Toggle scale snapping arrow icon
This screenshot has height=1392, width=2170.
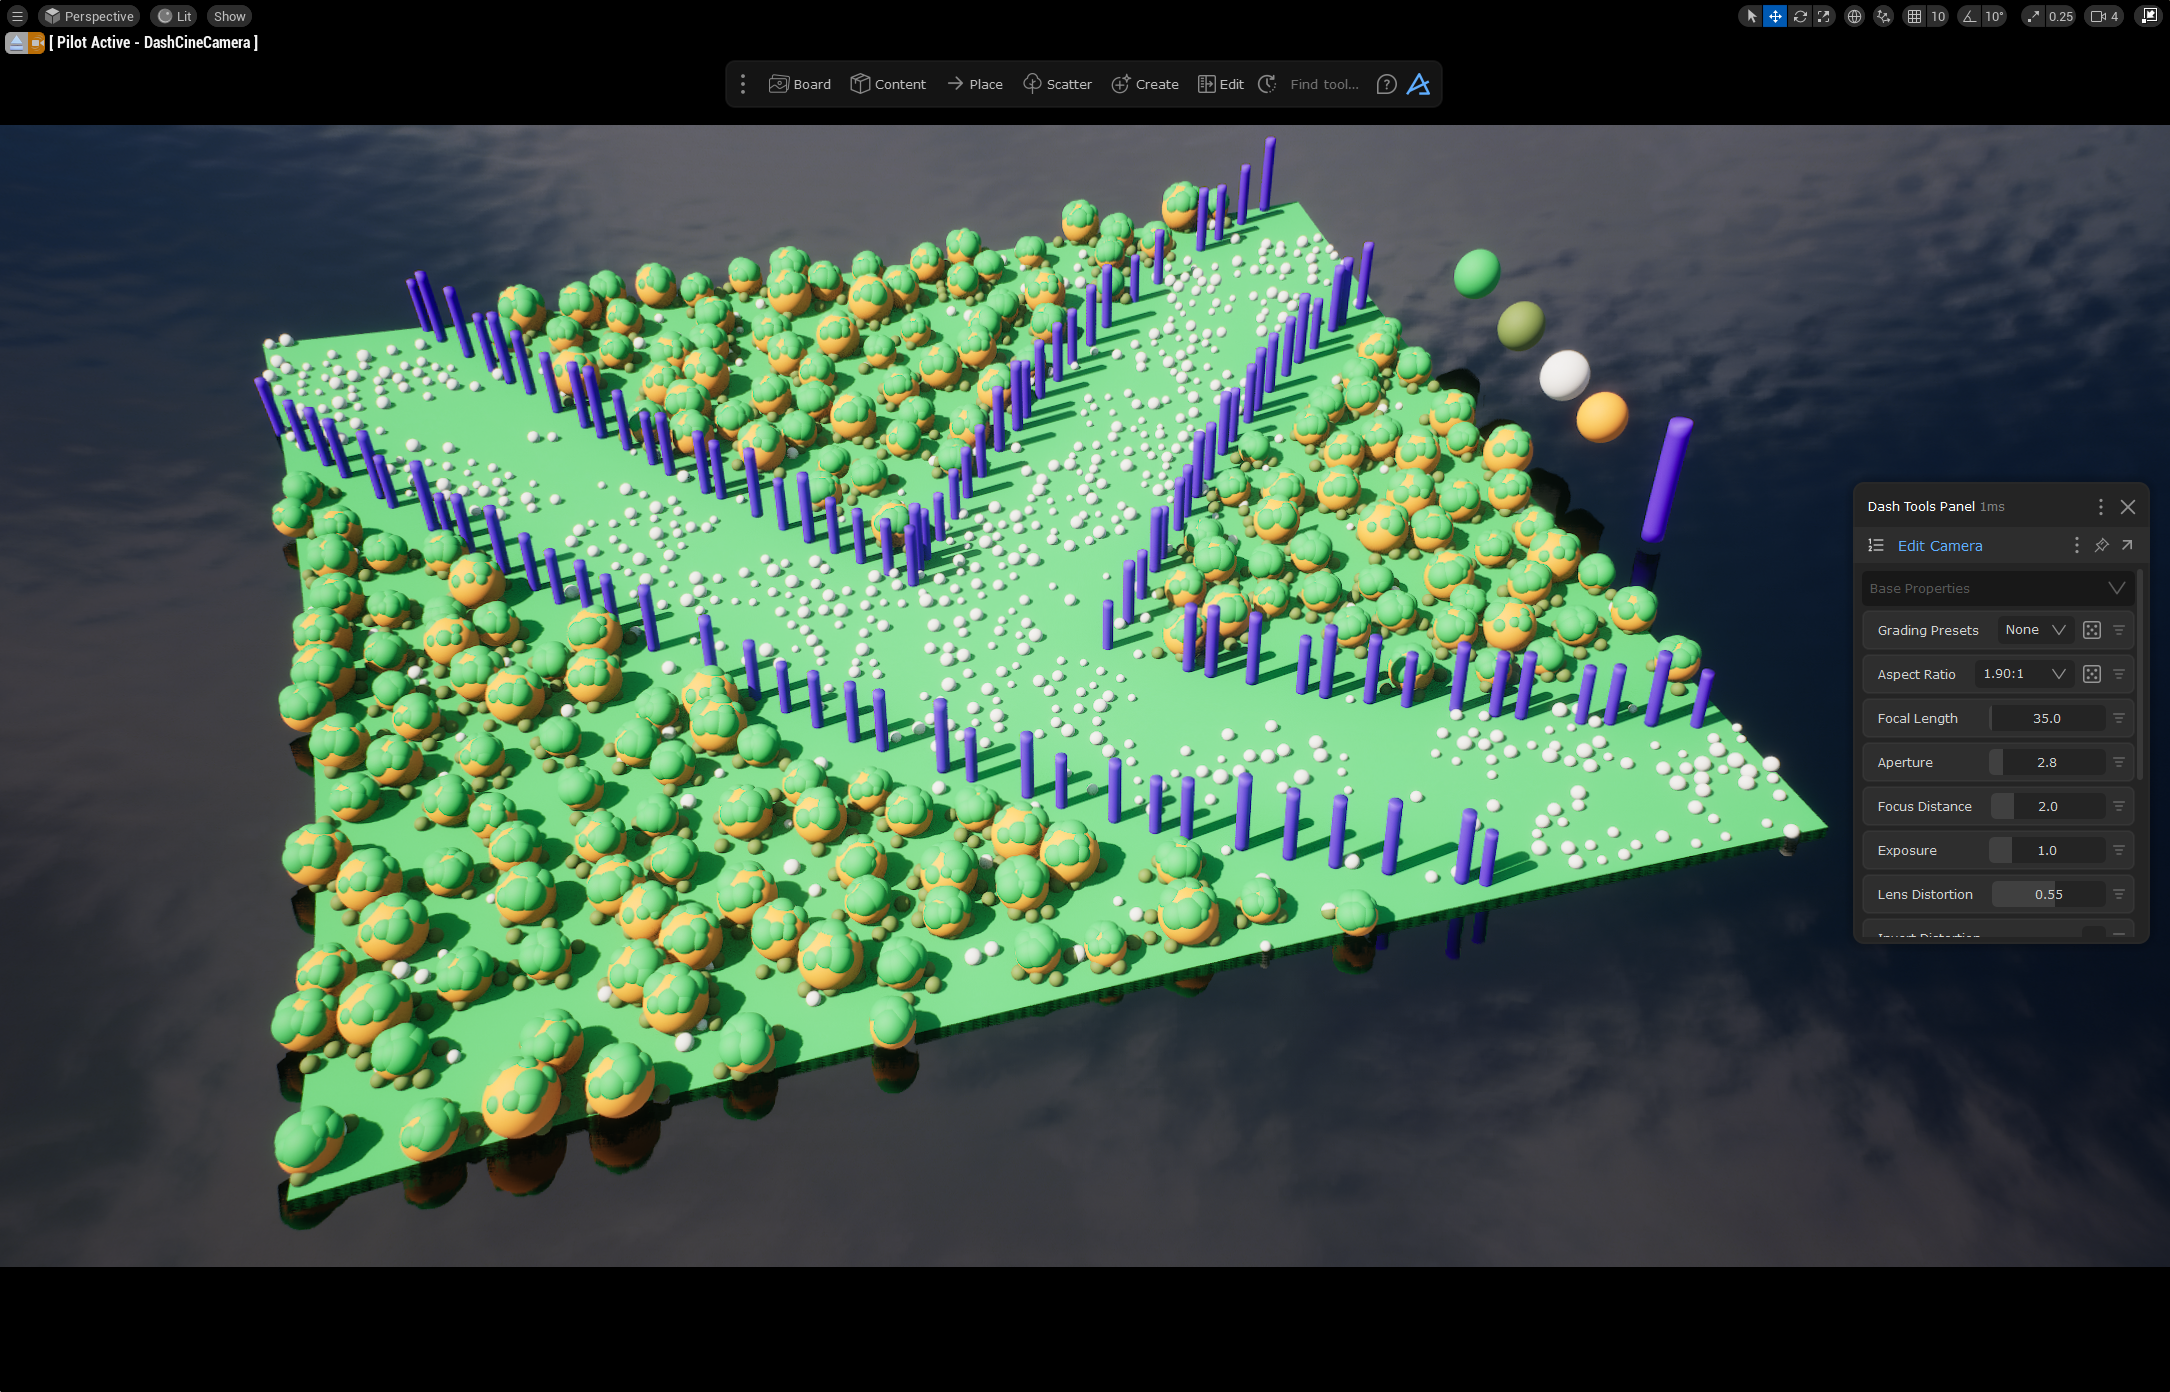pyautogui.click(x=2033, y=16)
